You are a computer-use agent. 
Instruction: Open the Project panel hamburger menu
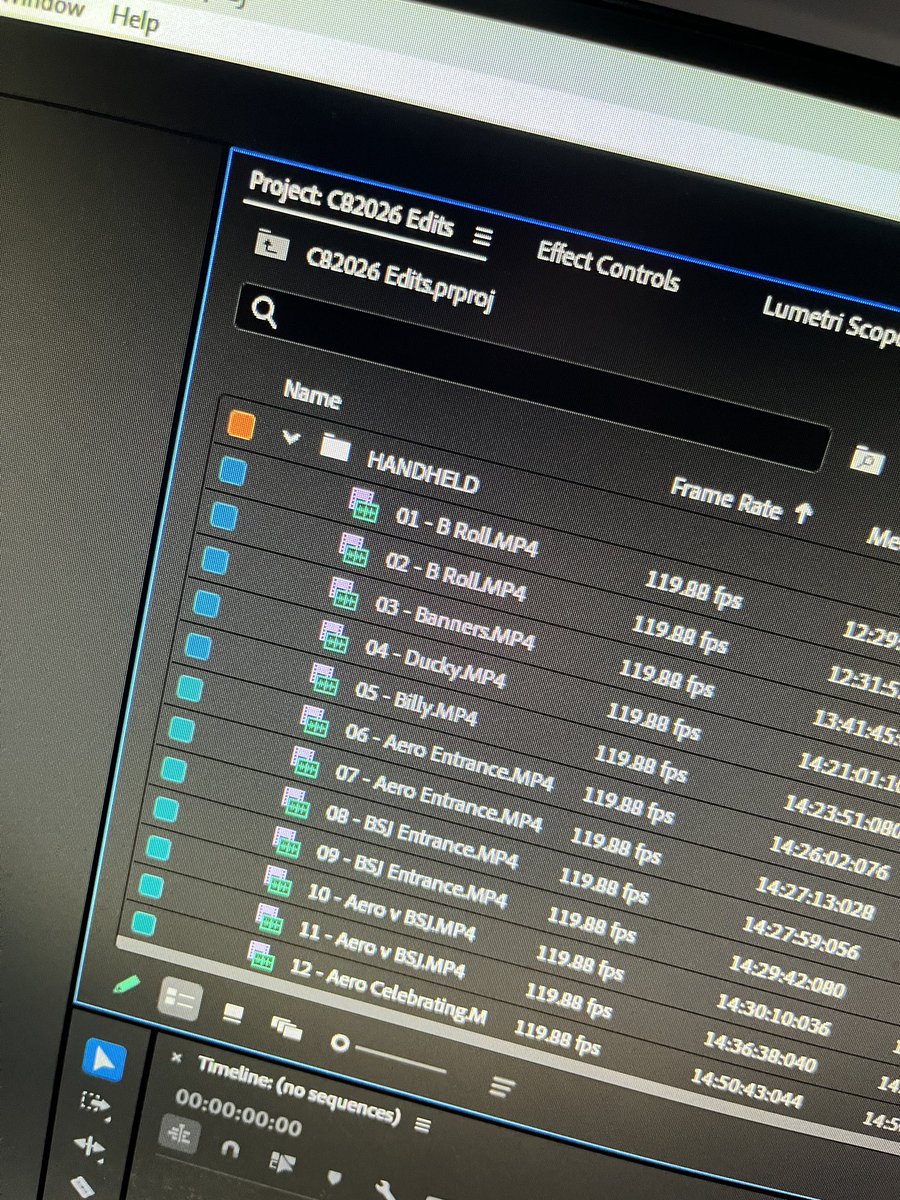click(483, 236)
